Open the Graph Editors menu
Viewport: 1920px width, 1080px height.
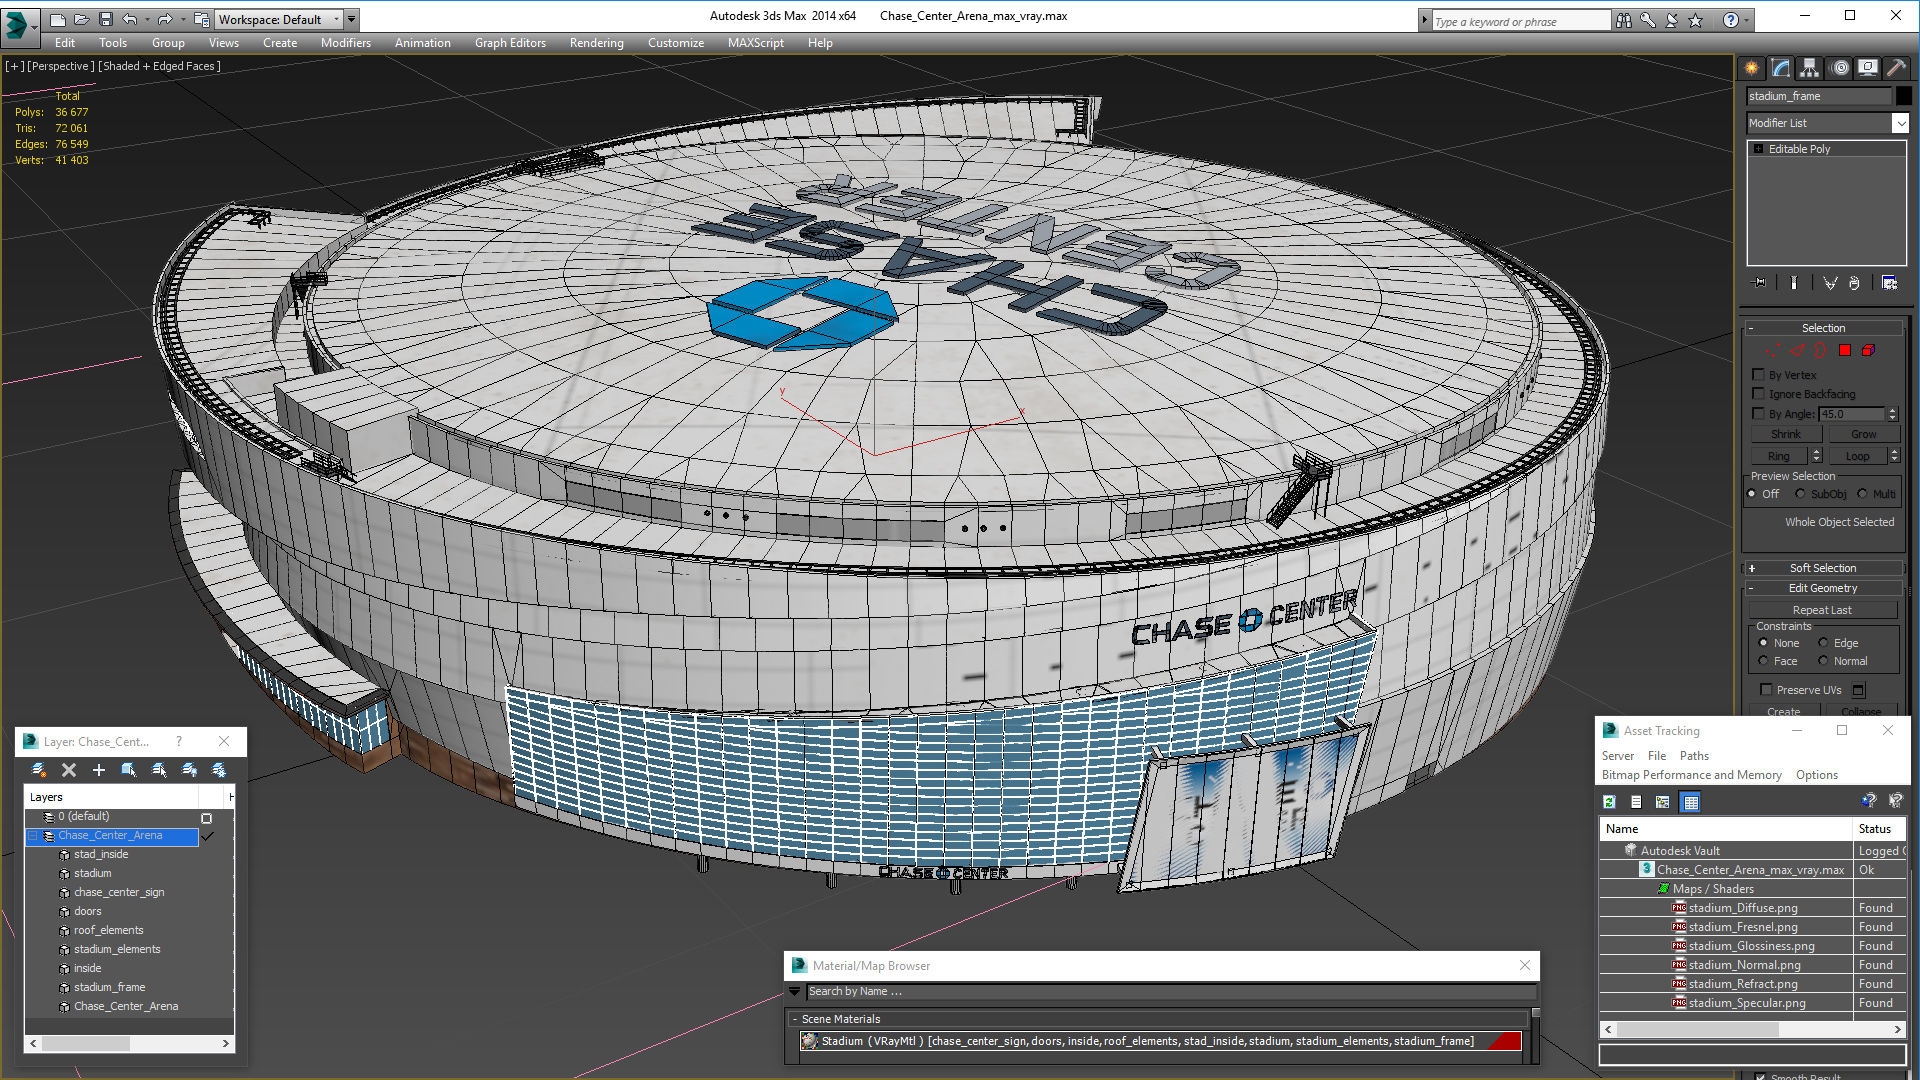pos(510,43)
